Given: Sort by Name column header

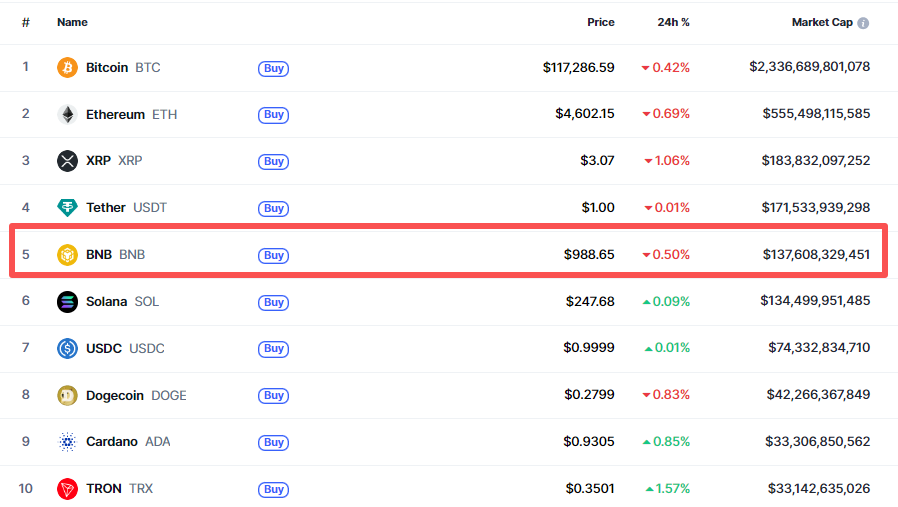Looking at the screenshot, I should pos(72,22).
